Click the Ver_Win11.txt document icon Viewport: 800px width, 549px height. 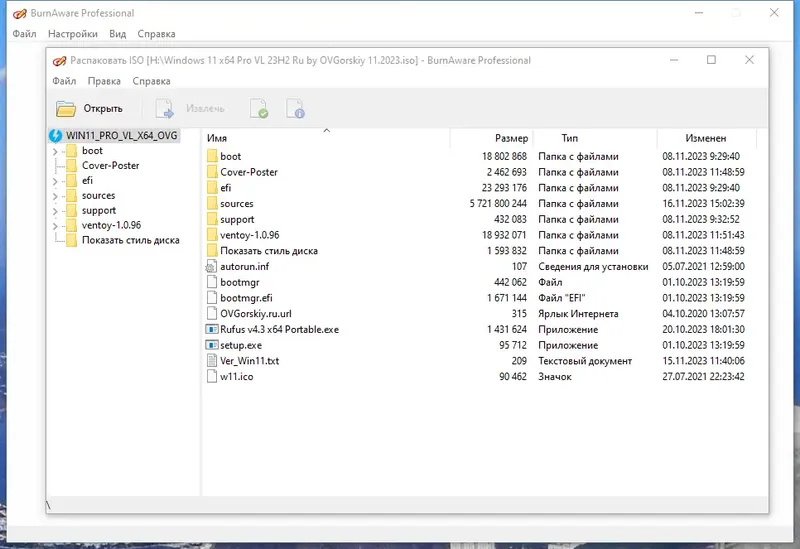[x=212, y=361]
